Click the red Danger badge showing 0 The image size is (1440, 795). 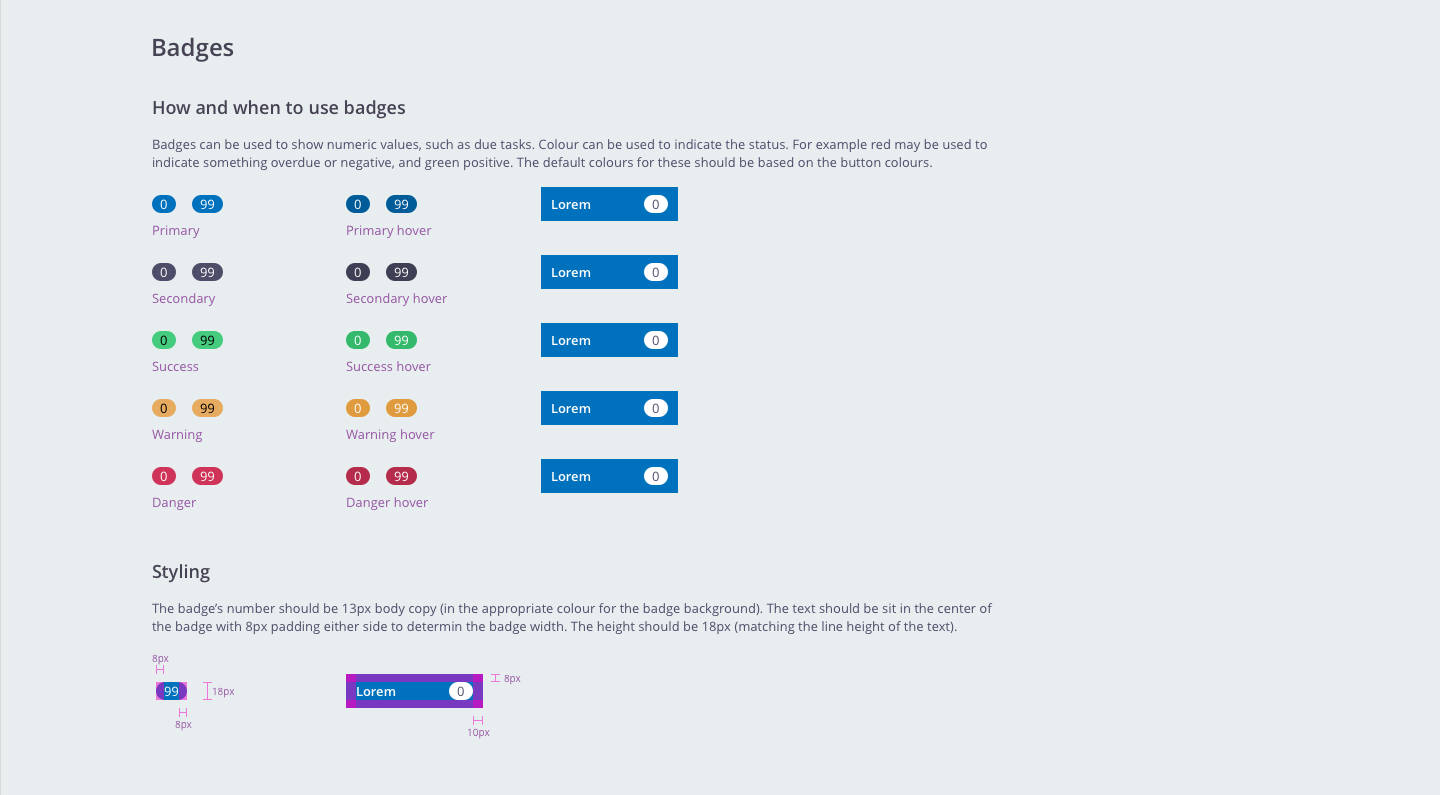click(x=164, y=476)
